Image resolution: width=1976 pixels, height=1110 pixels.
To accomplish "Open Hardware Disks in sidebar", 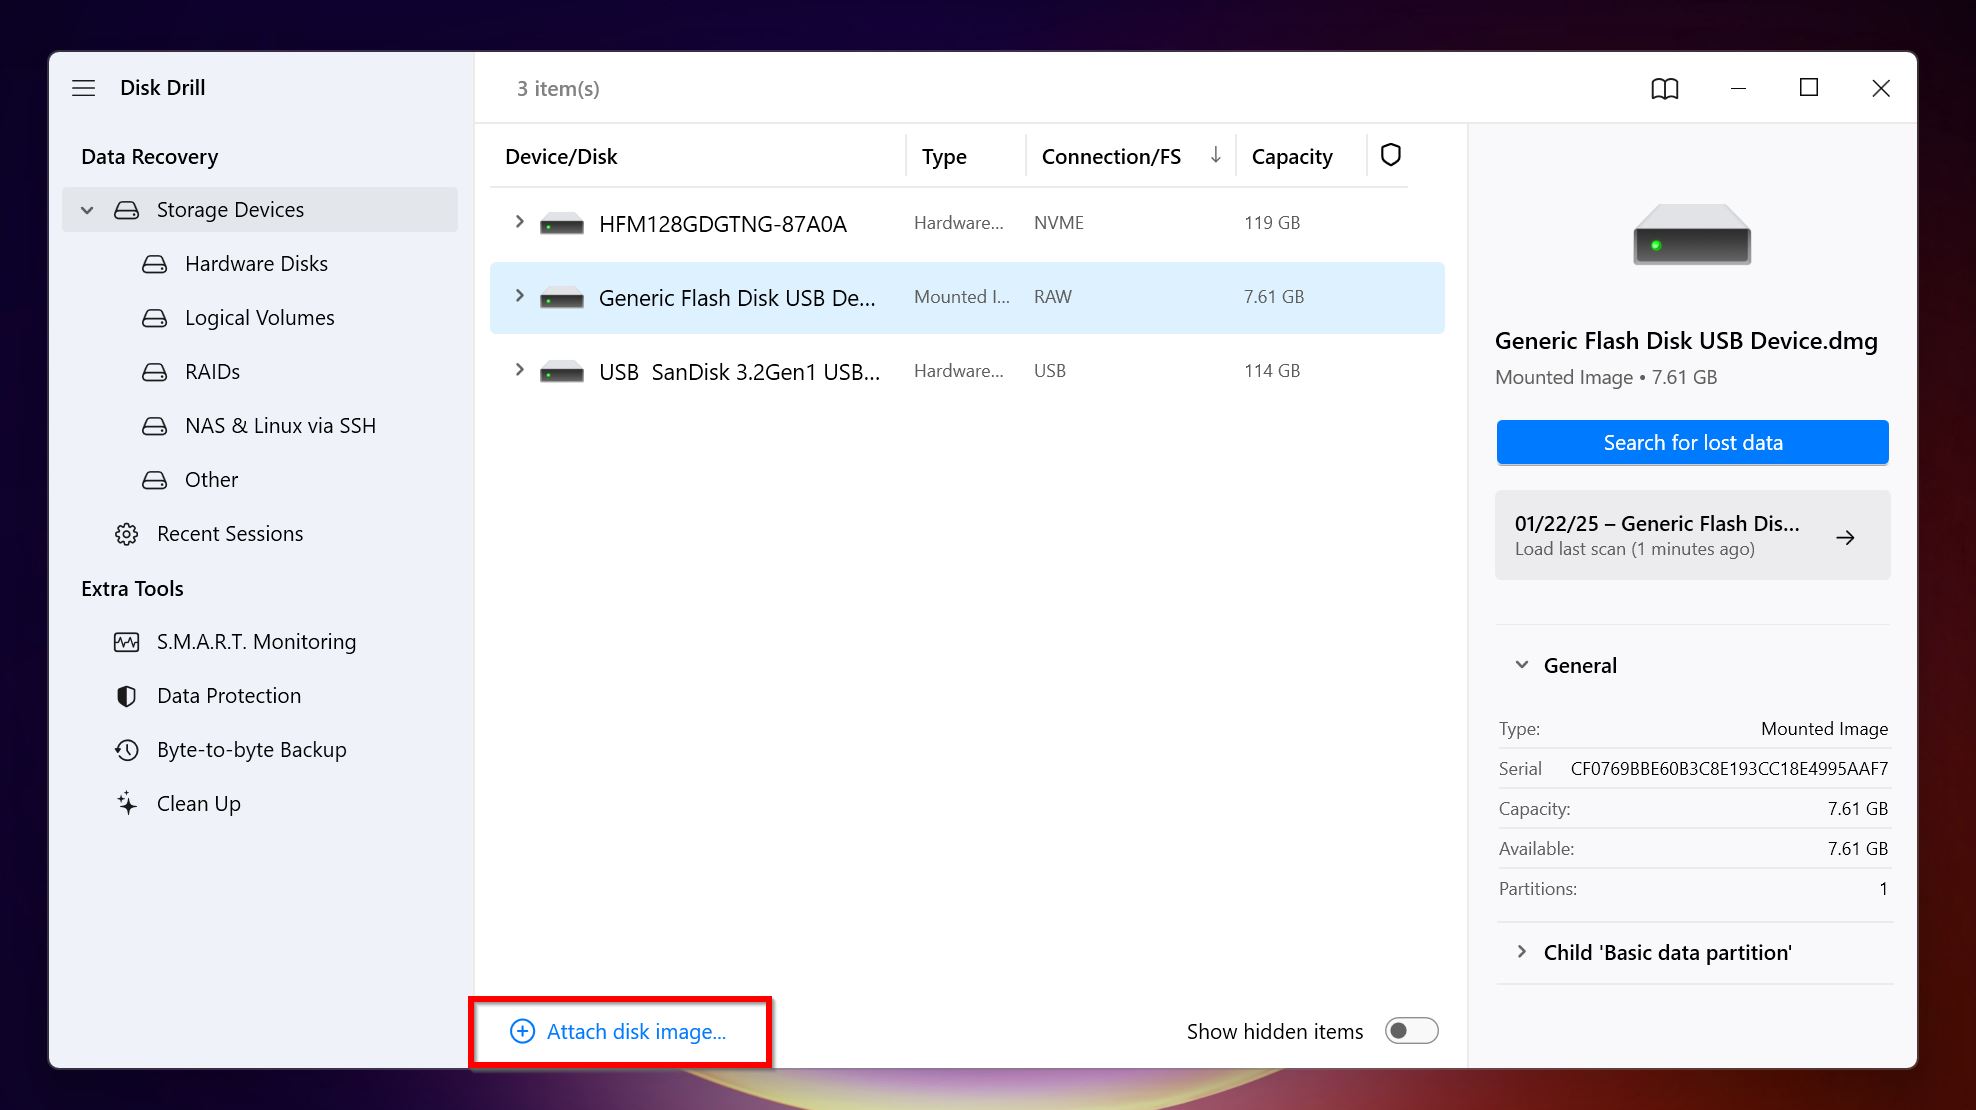I will (x=256, y=264).
